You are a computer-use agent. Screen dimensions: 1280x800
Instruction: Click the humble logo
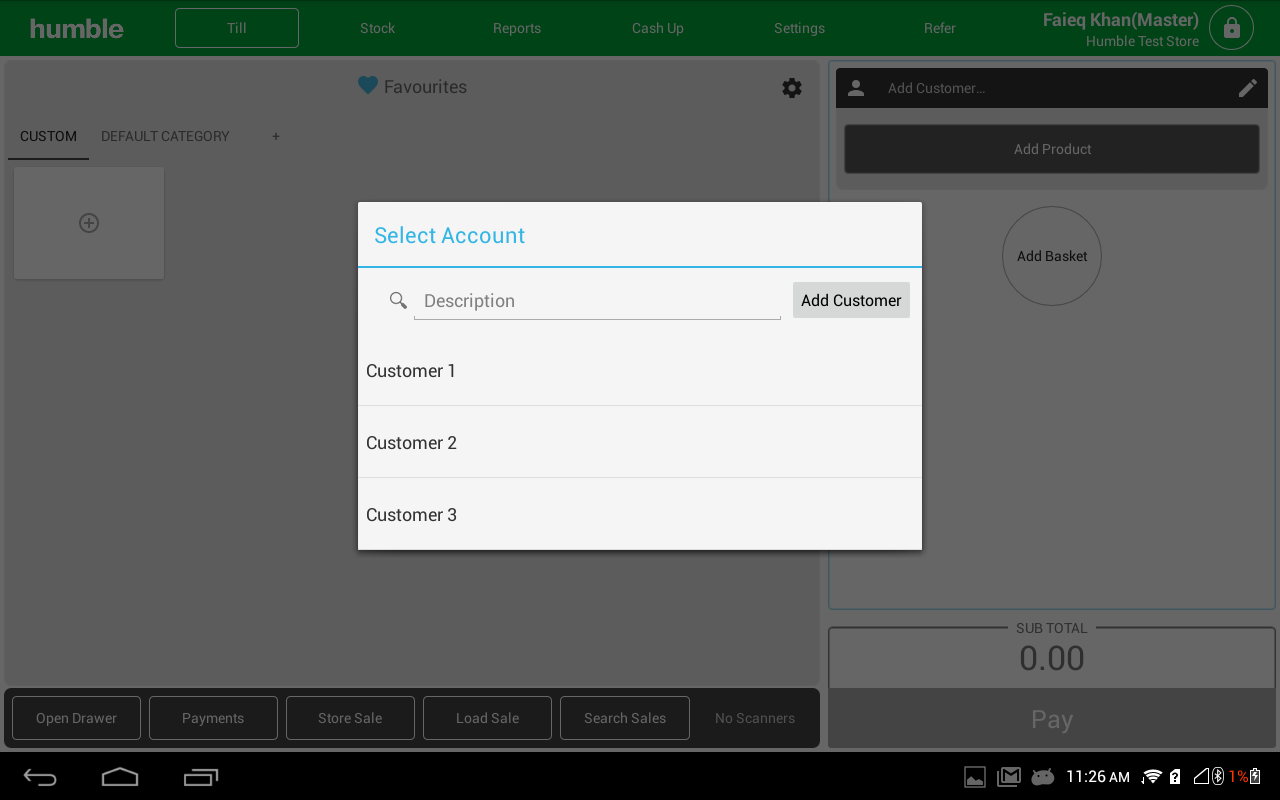tap(77, 28)
